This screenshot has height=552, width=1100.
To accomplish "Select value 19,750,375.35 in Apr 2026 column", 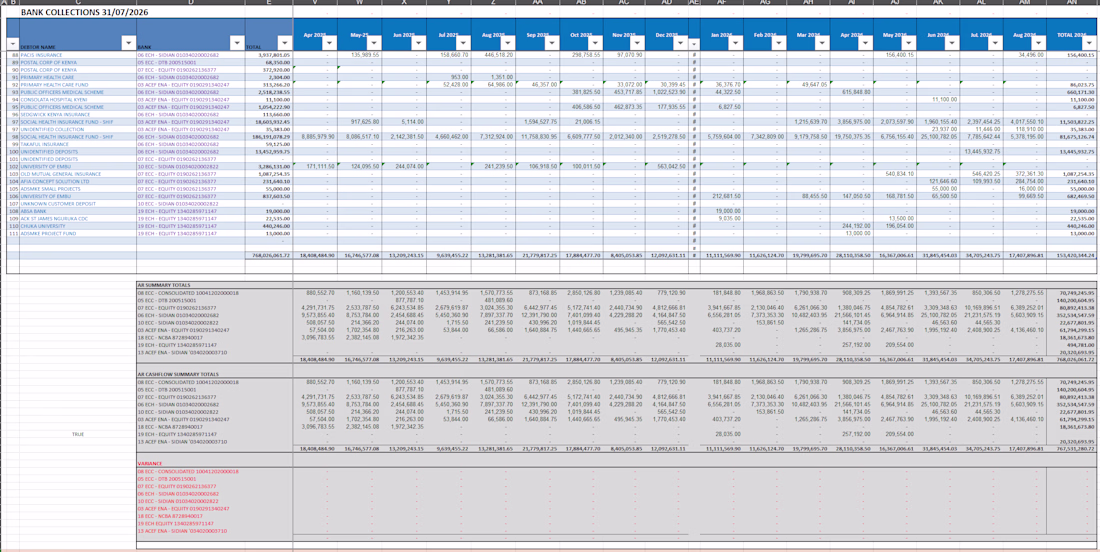I will click(852, 137).
